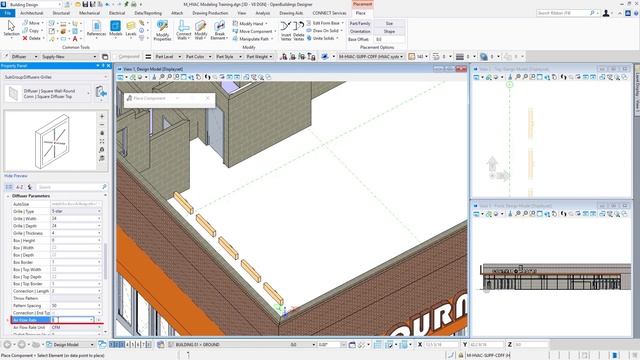Screen dimensions: 640x360
Task: Click Unite Solids tool
Action: pyautogui.click(x=322, y=38)
